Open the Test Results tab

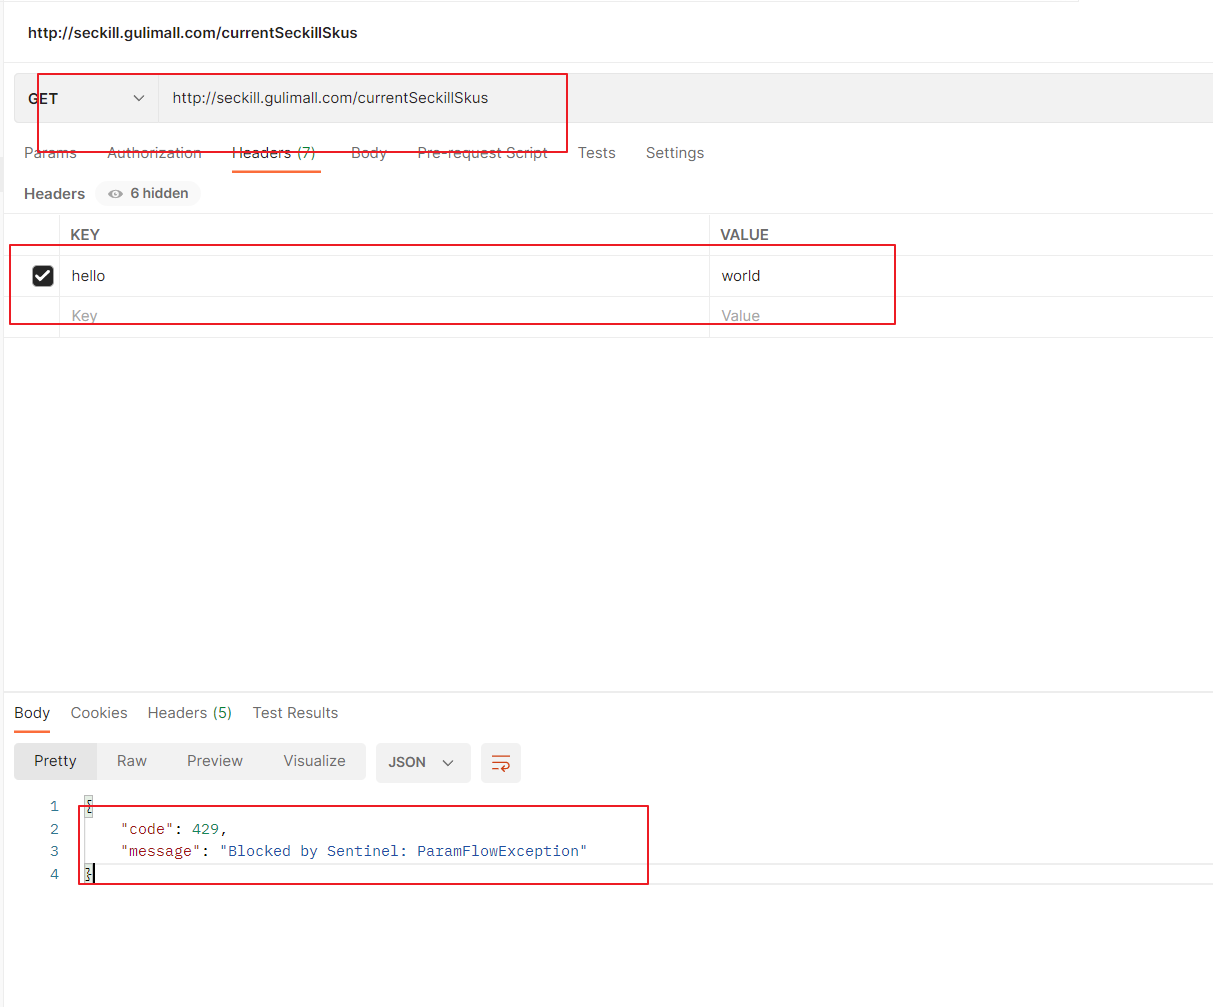point(295,713)
